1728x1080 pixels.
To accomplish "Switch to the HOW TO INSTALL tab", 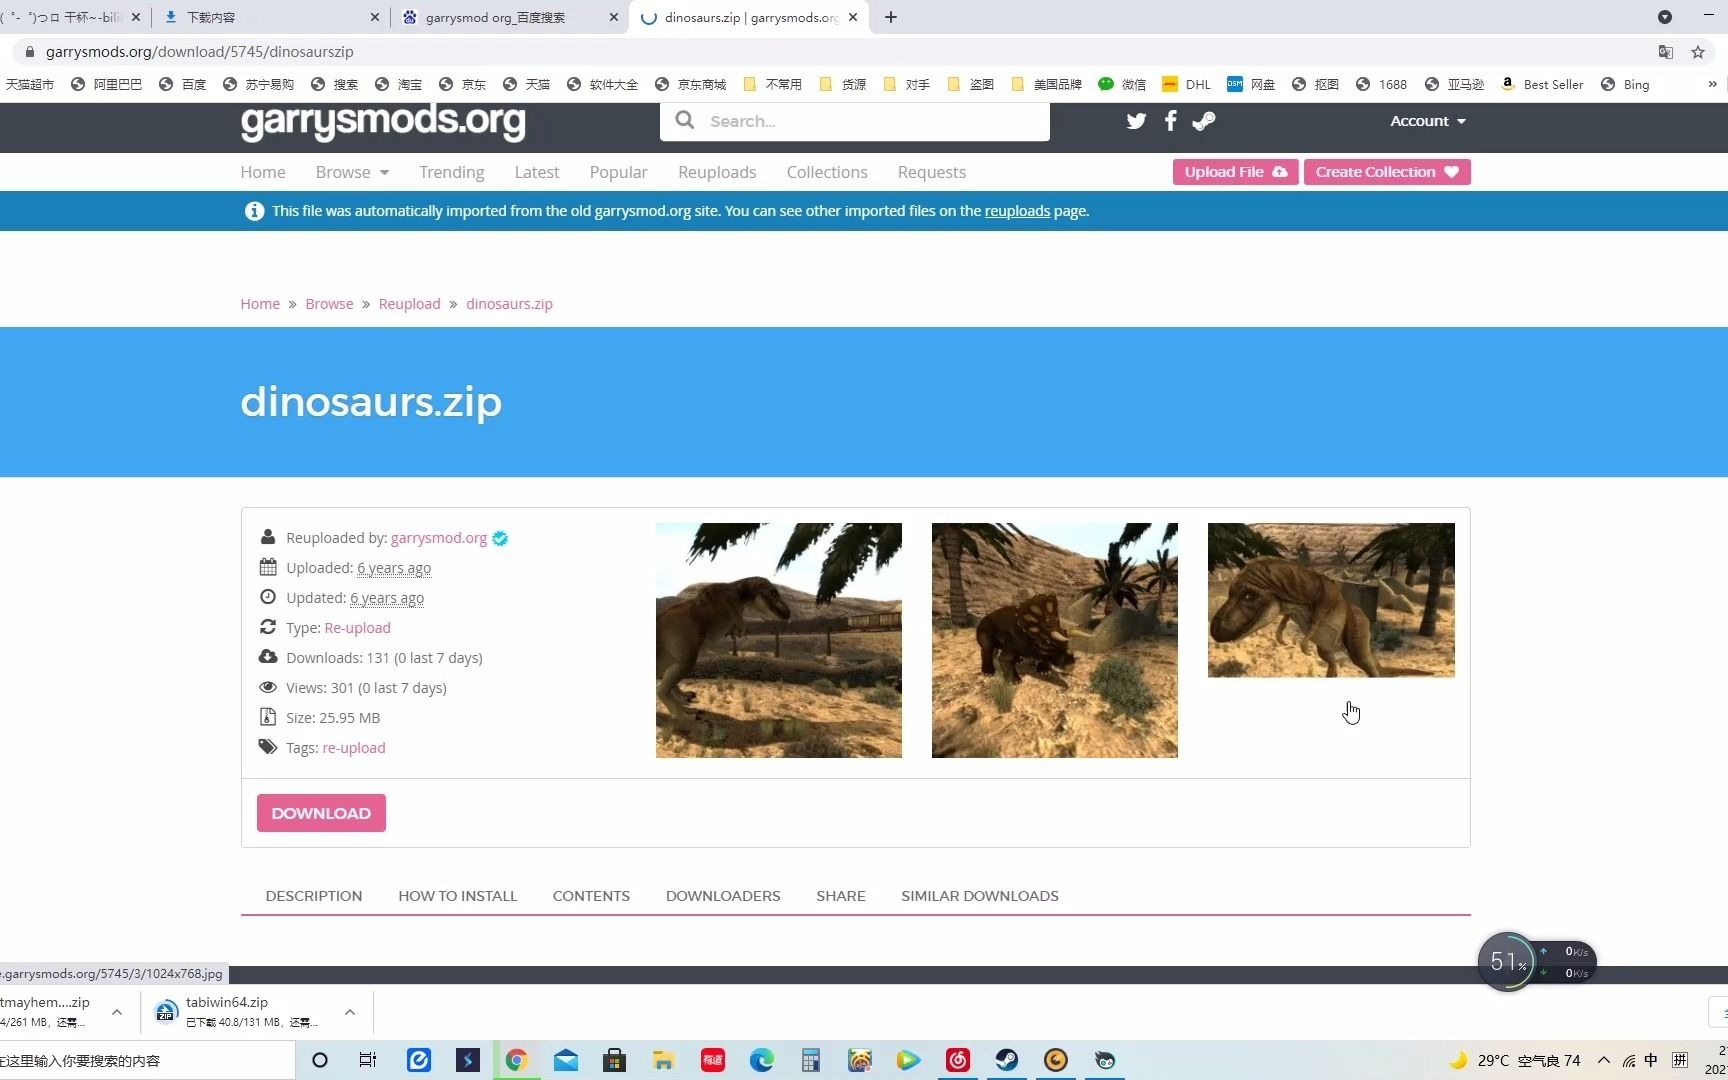I will pos(458,896).
